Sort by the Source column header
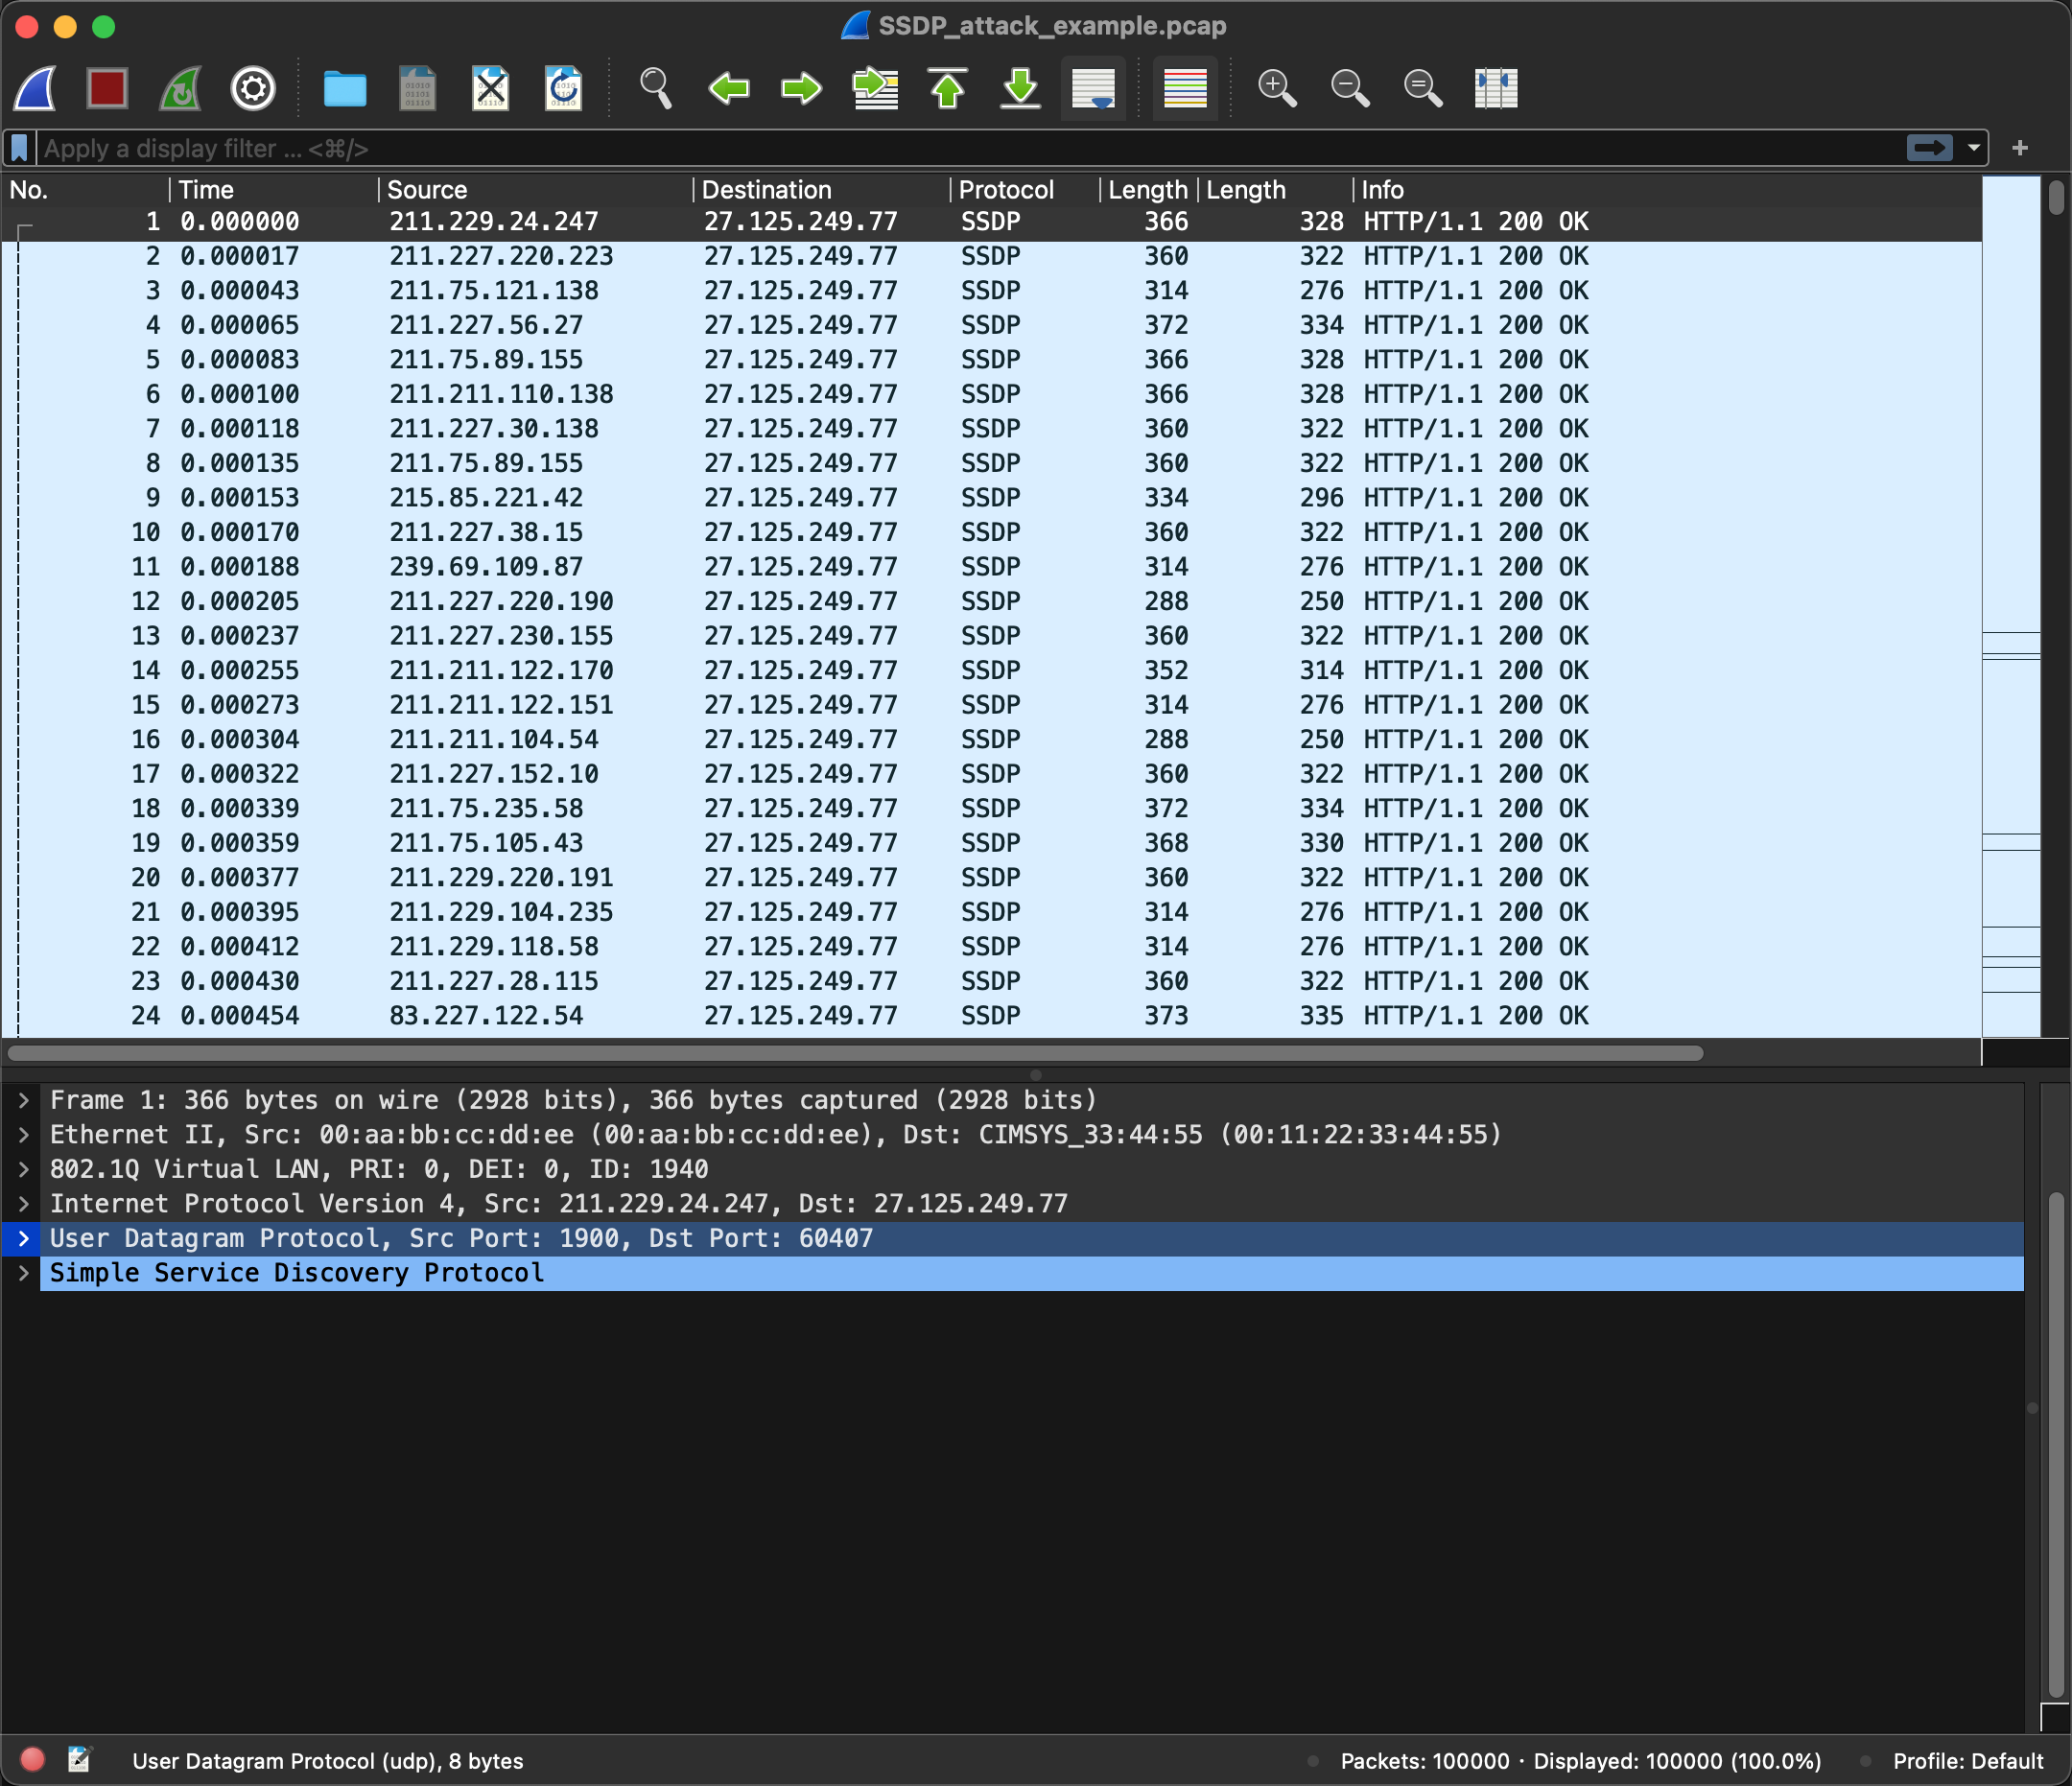The width and height of the screenshot is (2072, 1786). click(427, 190)
